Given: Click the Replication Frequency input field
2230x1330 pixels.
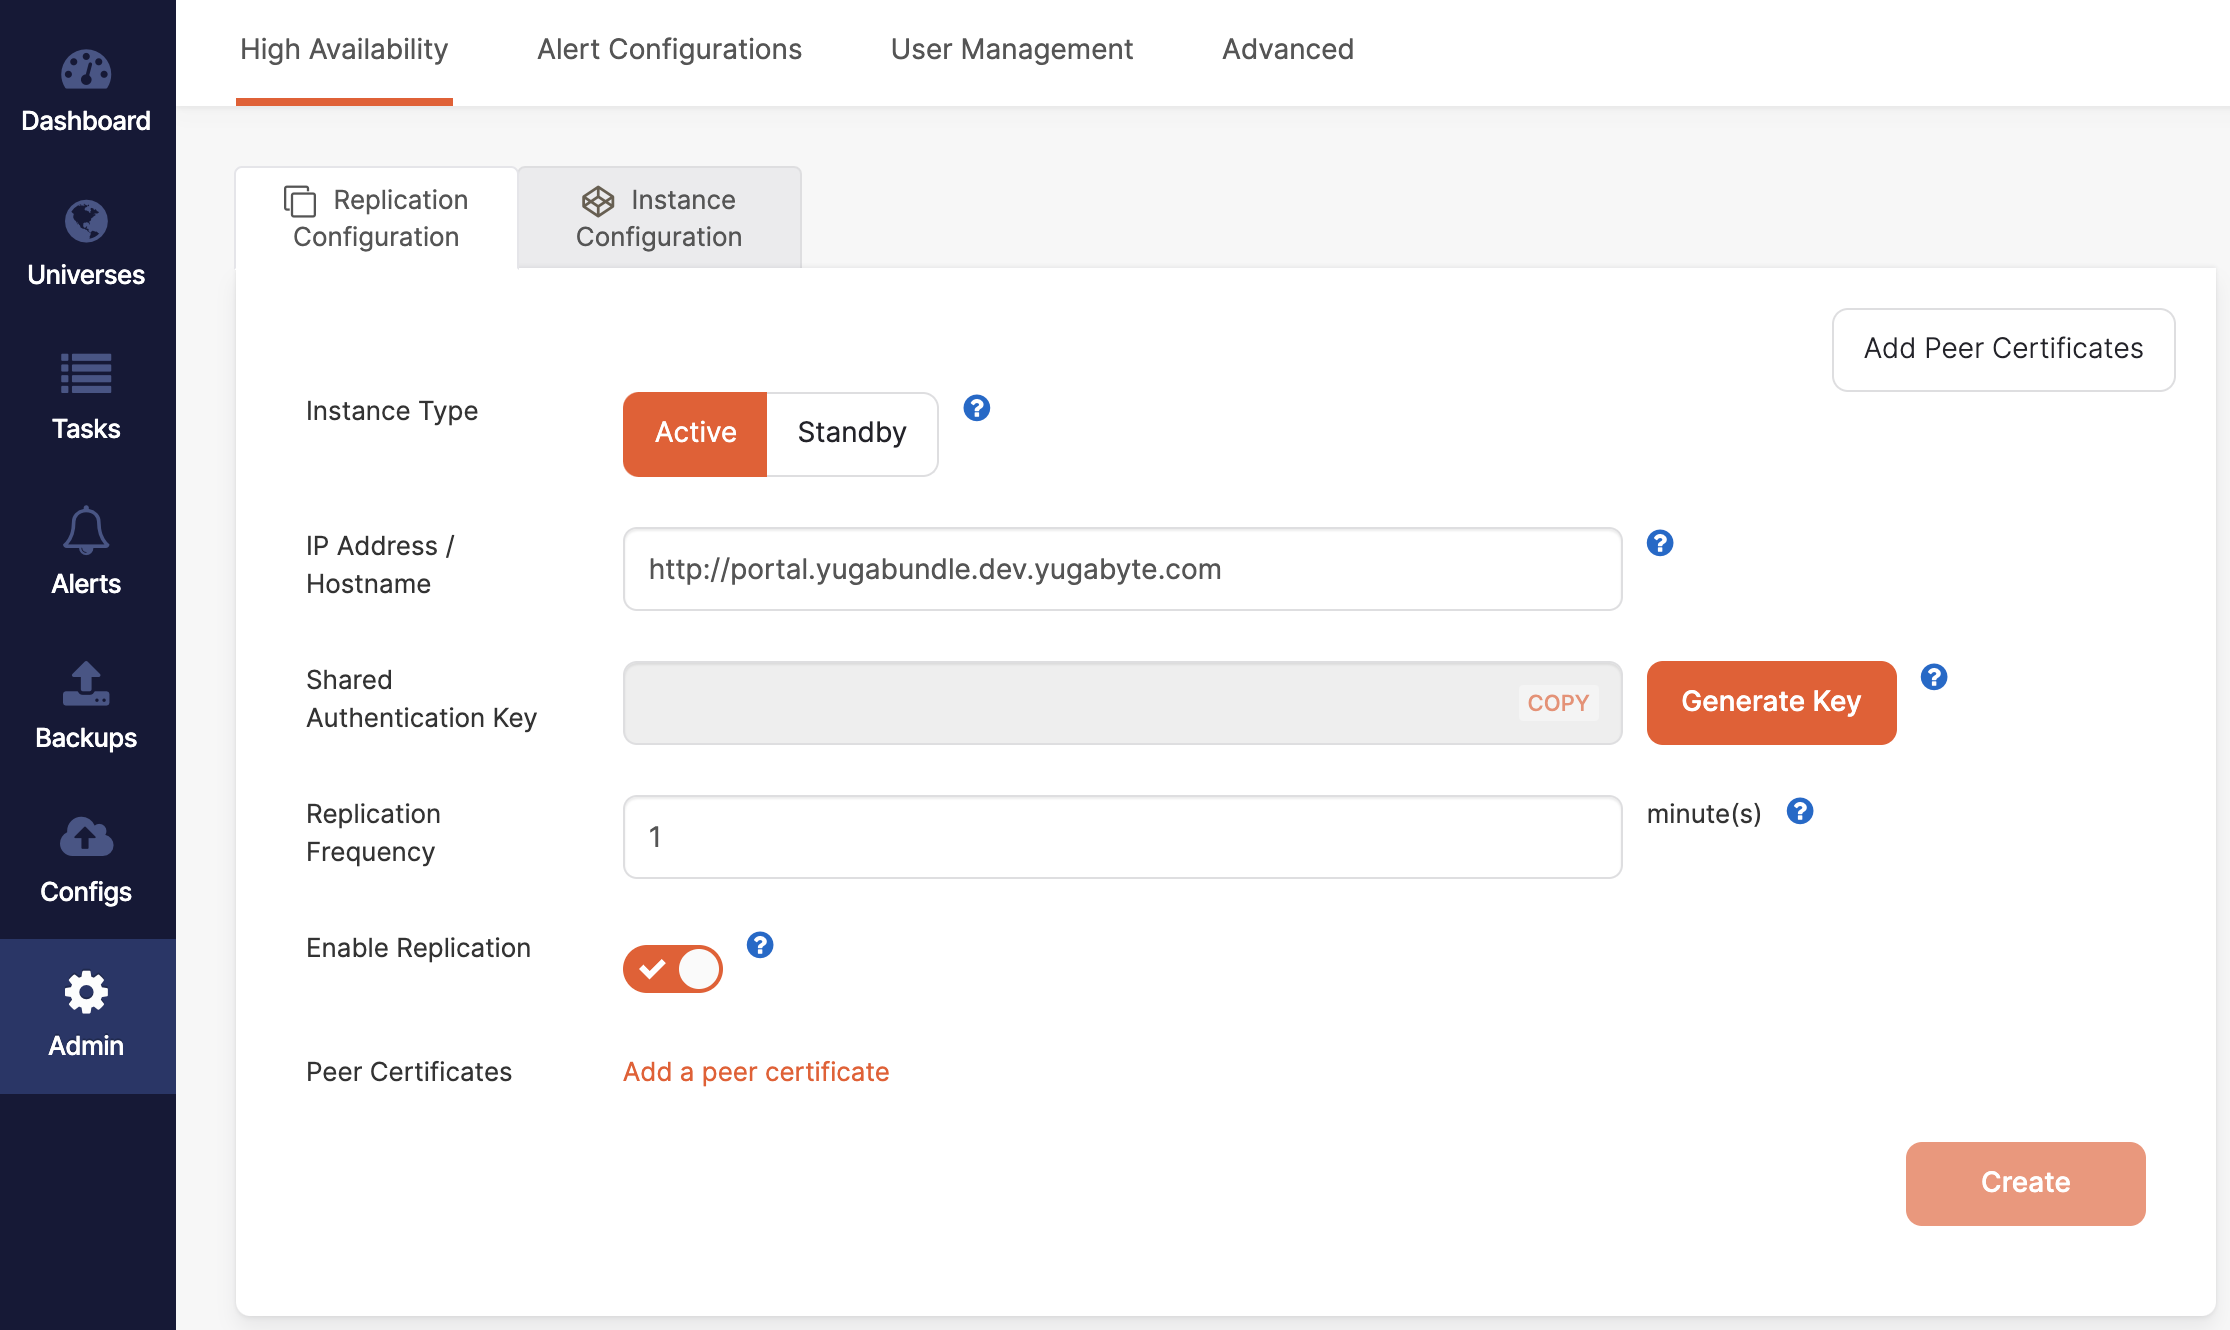Looking at the screenshot, I should point(1122,837).
